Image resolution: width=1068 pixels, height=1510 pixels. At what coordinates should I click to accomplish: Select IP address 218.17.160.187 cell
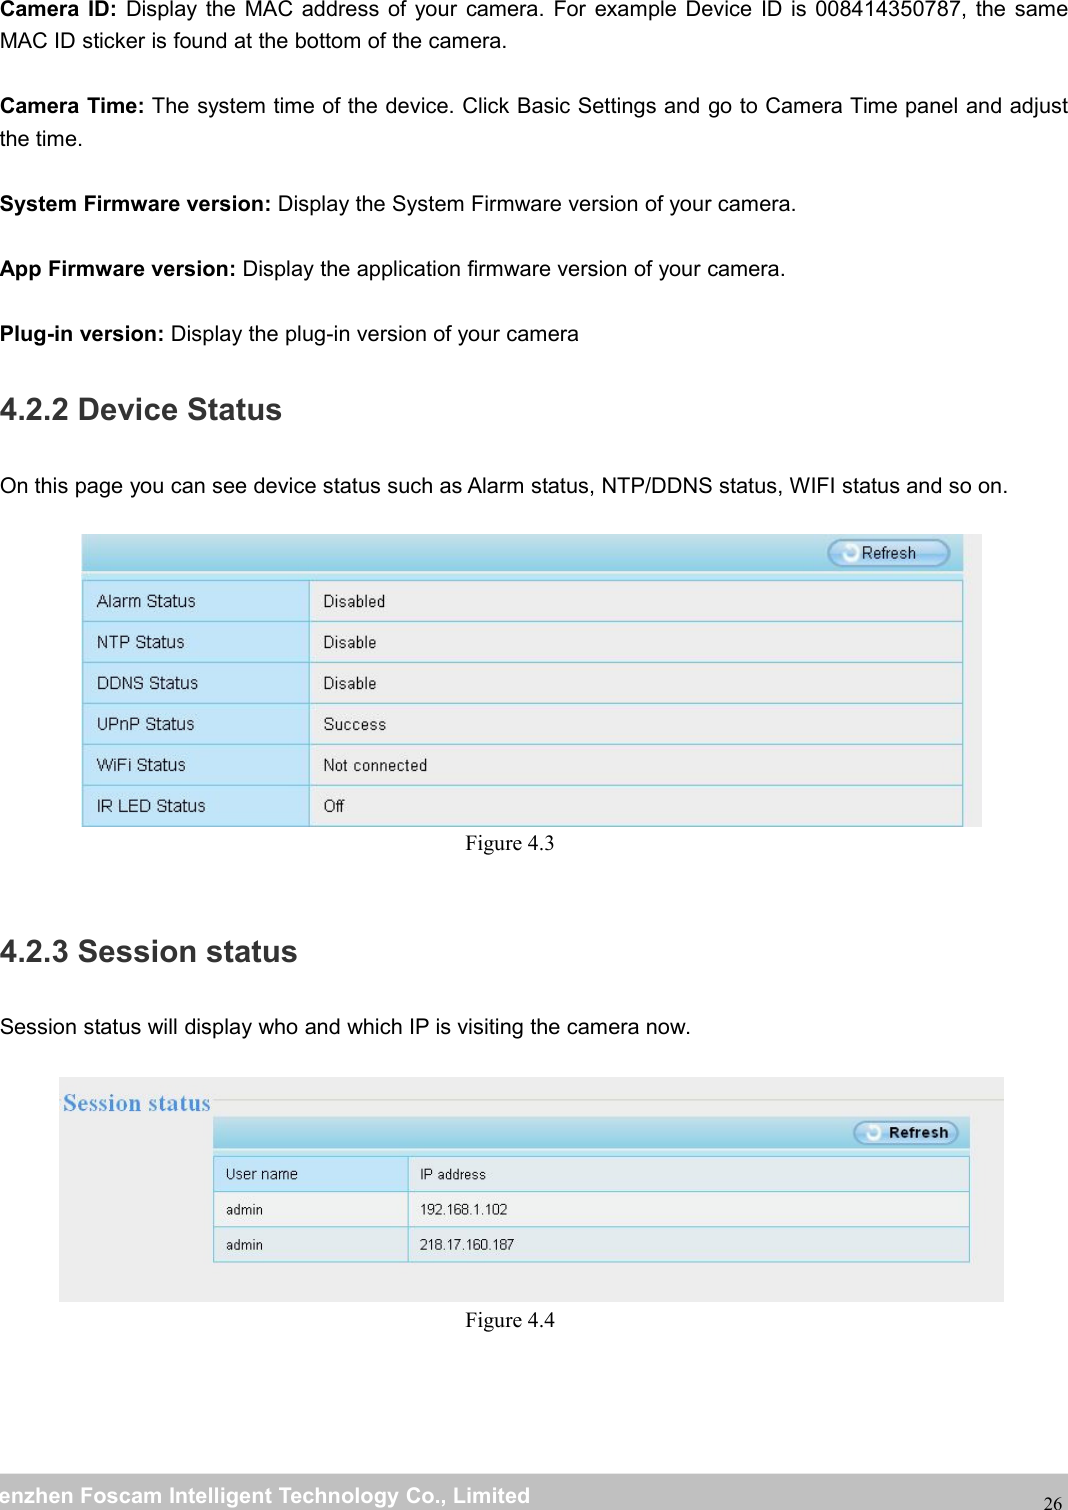click(x=467, y=1244)
